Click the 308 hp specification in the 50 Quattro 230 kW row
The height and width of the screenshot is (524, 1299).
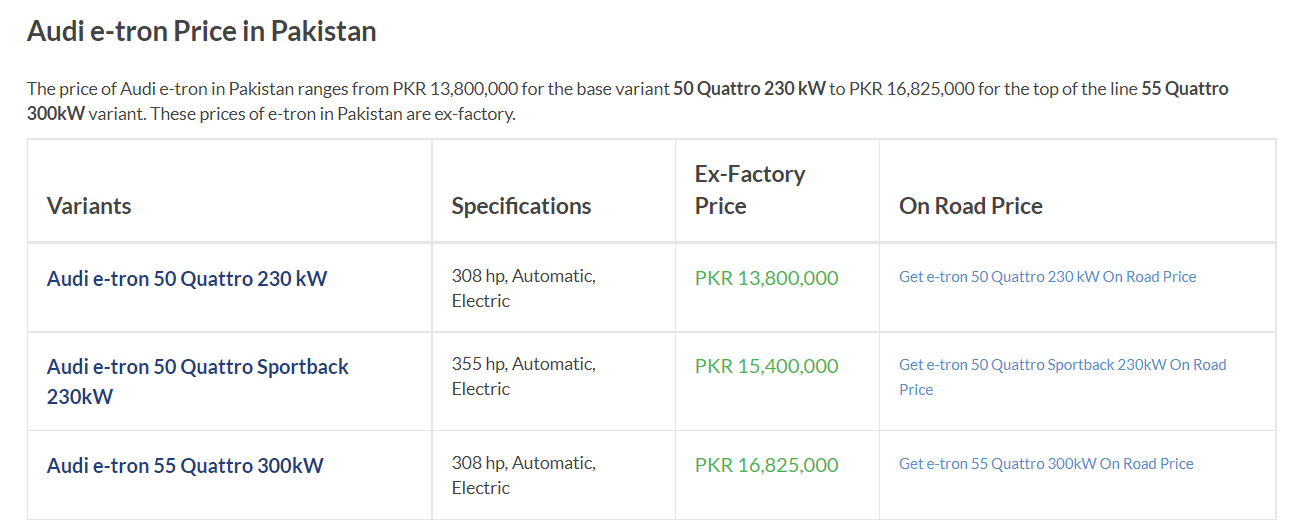pyautogui.click(x=523, y=288)
